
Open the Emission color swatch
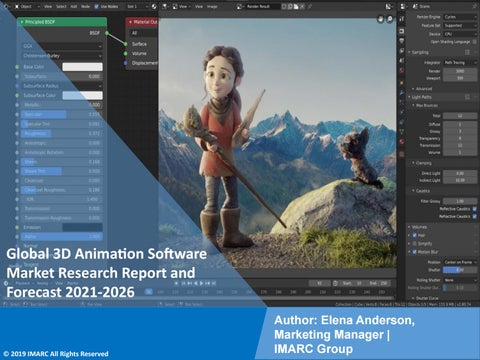82,227
